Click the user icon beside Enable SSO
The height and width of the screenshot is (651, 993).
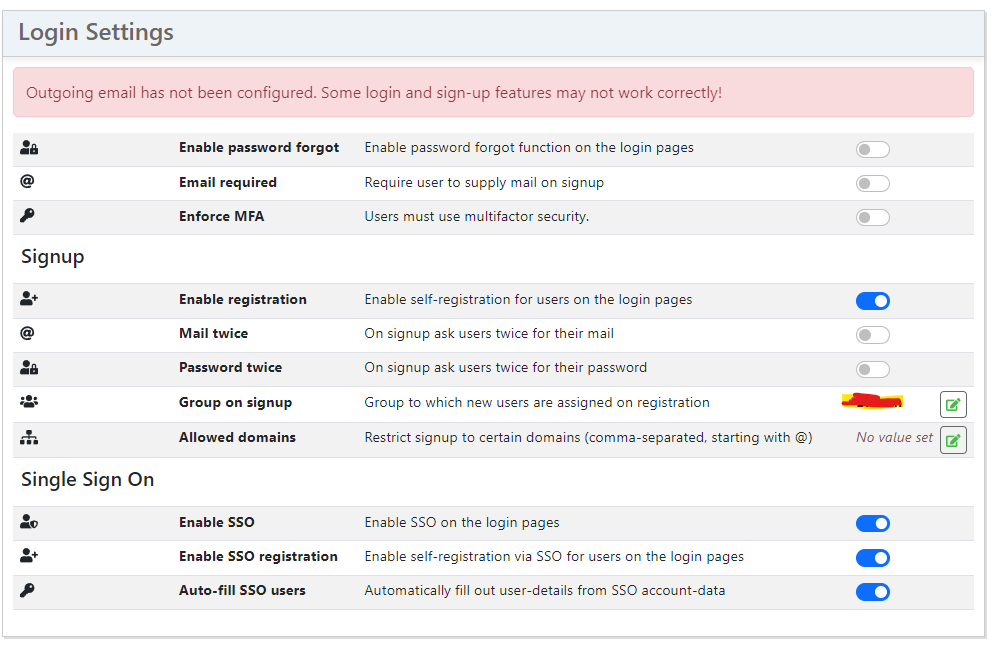pos(28,522)
